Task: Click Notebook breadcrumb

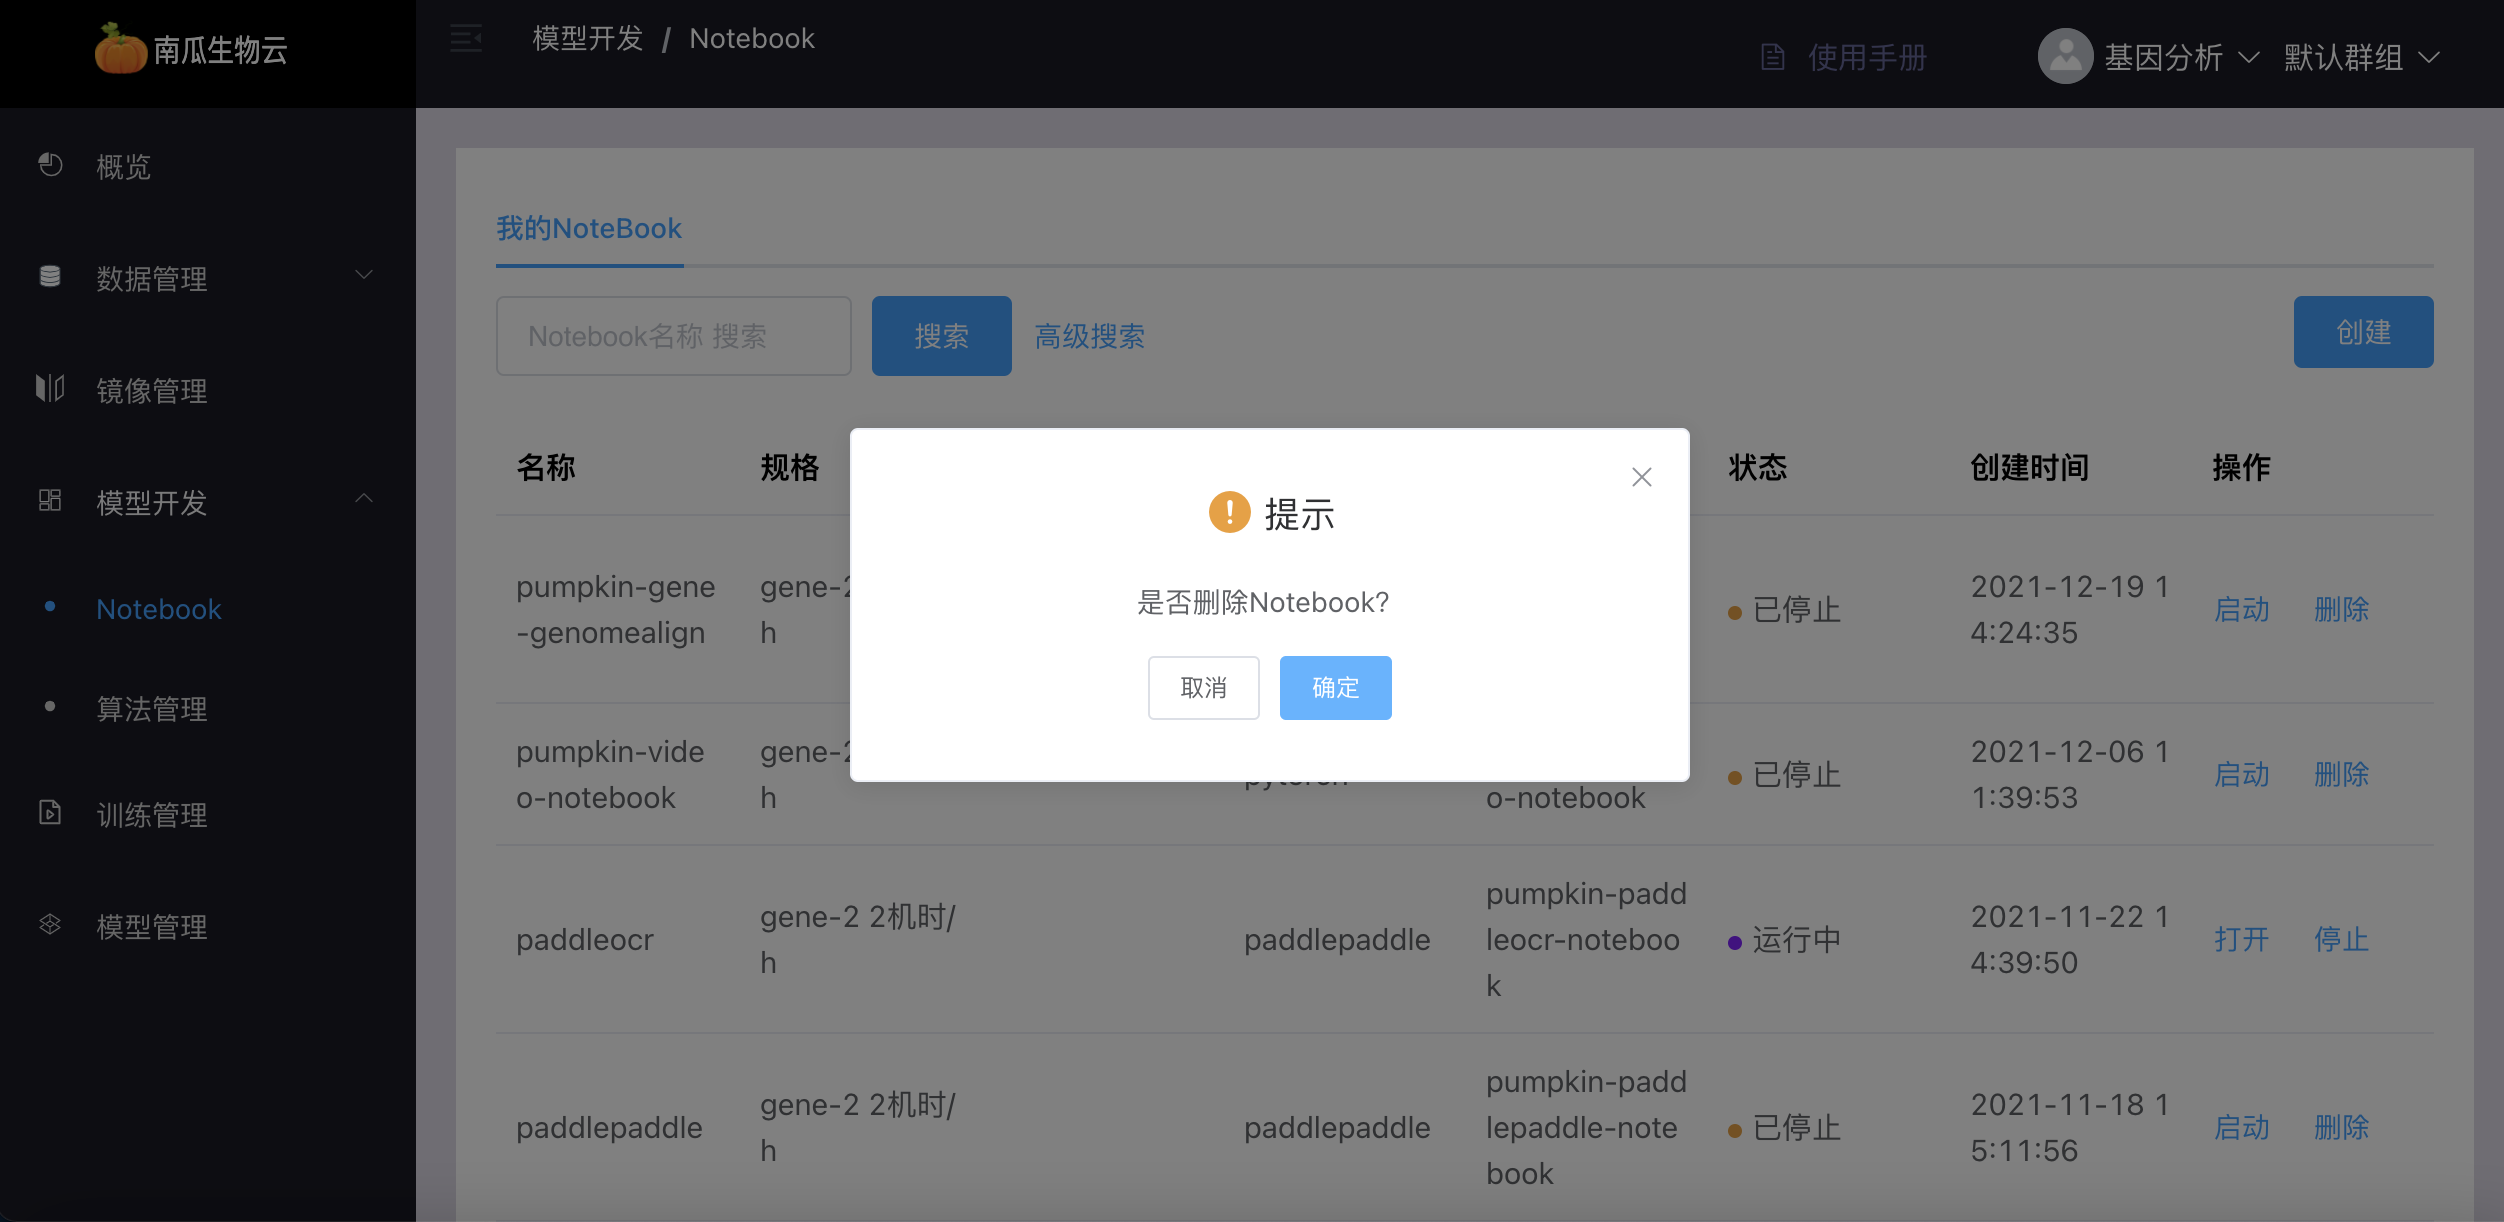Action: pyautogui.click(x=752, y=38)
